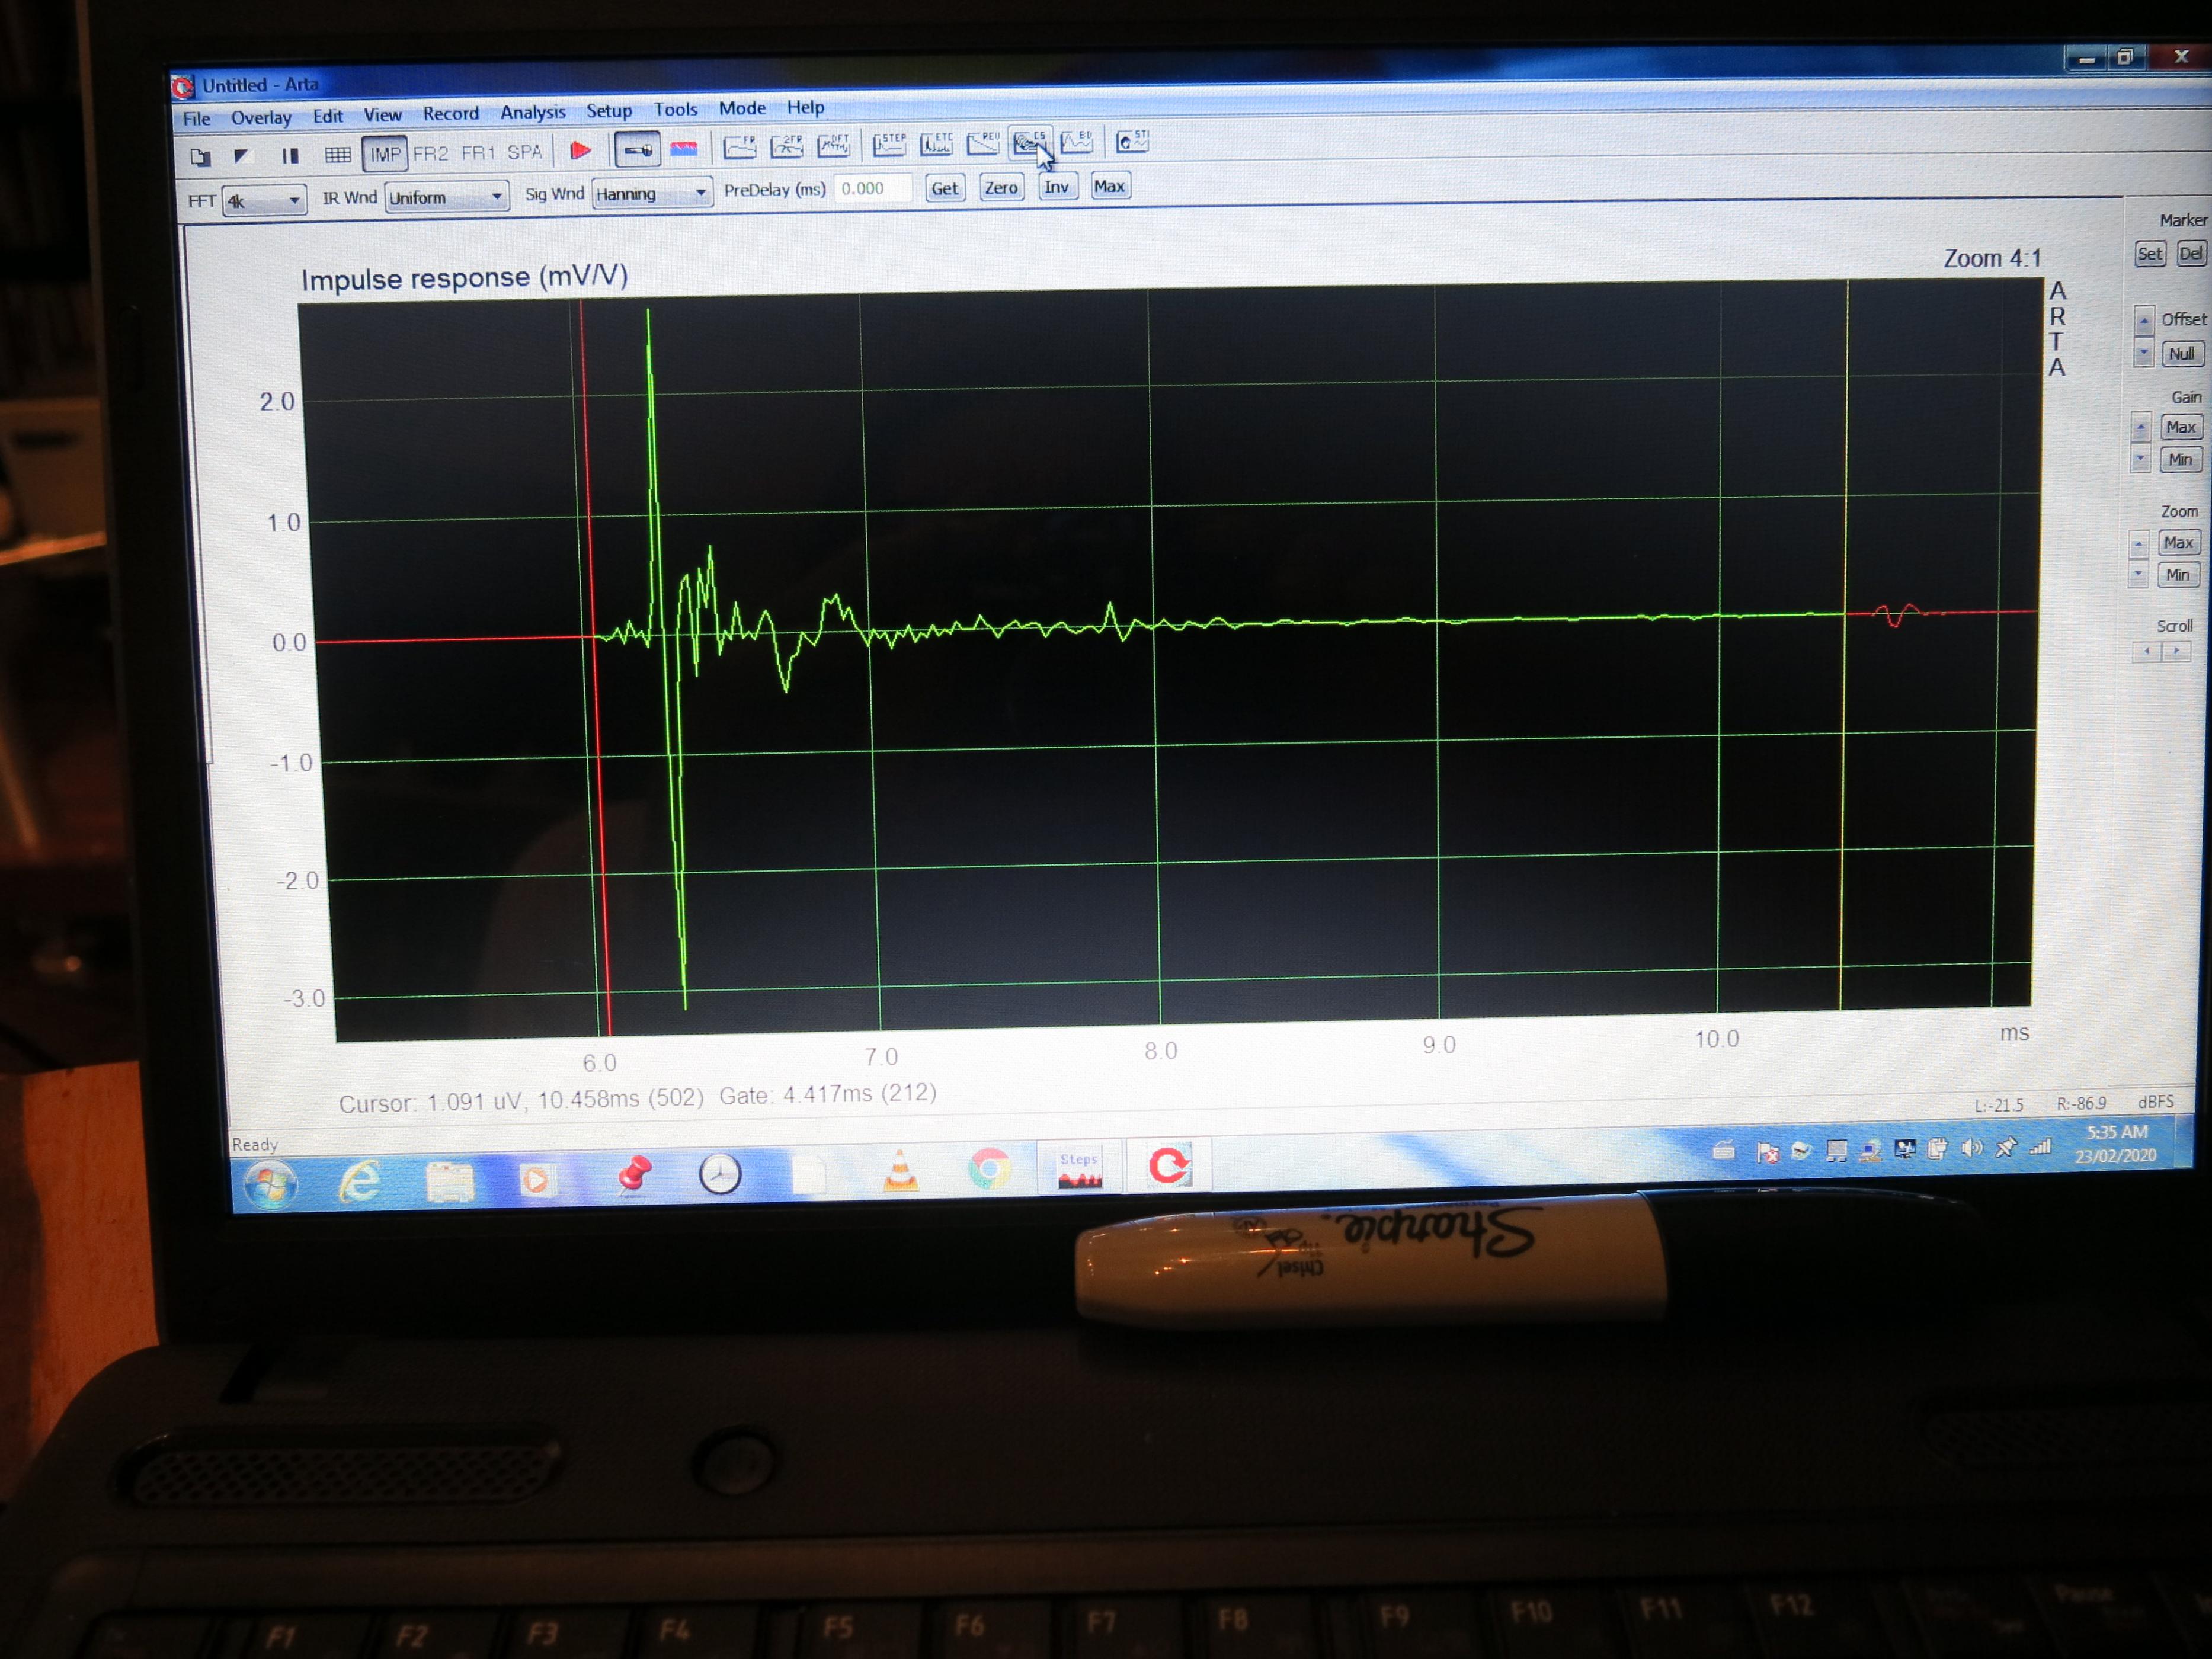Open Internet Explorer from the taskbar
This screenshot has width=2212, height=1659.
359,1182
